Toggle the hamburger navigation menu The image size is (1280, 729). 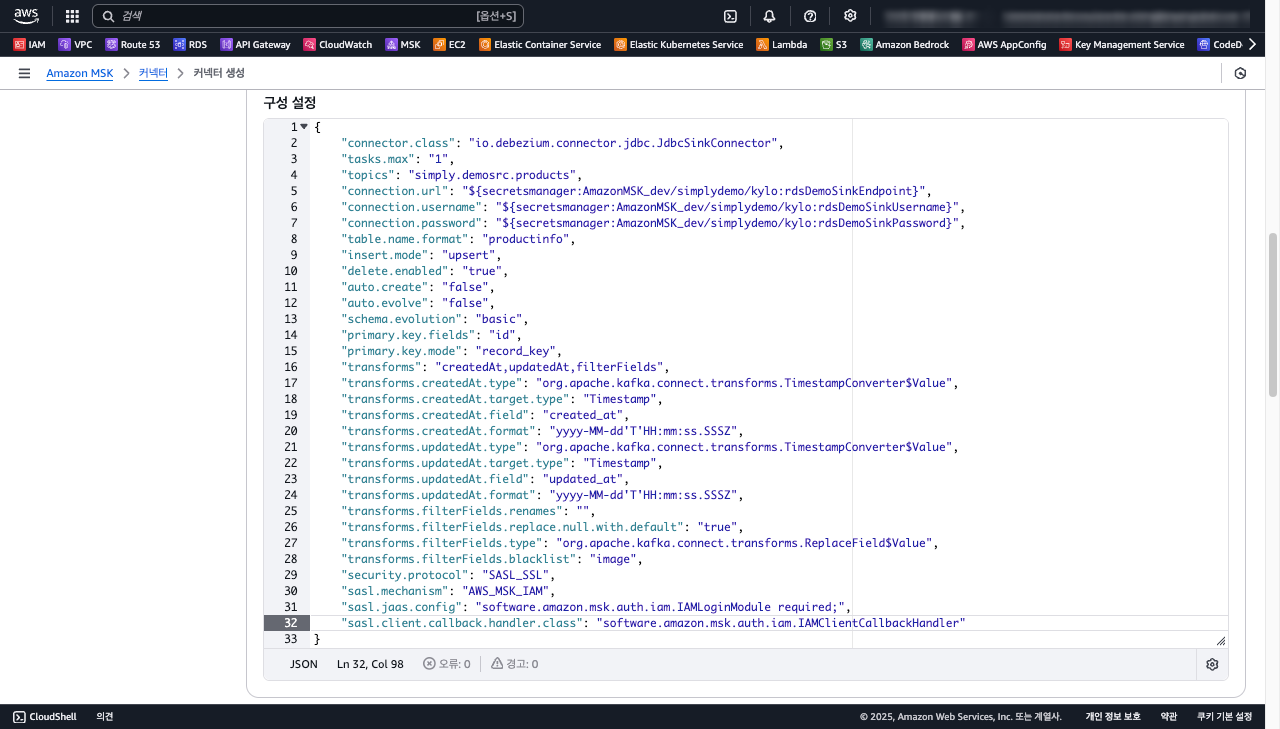(24, 73)
